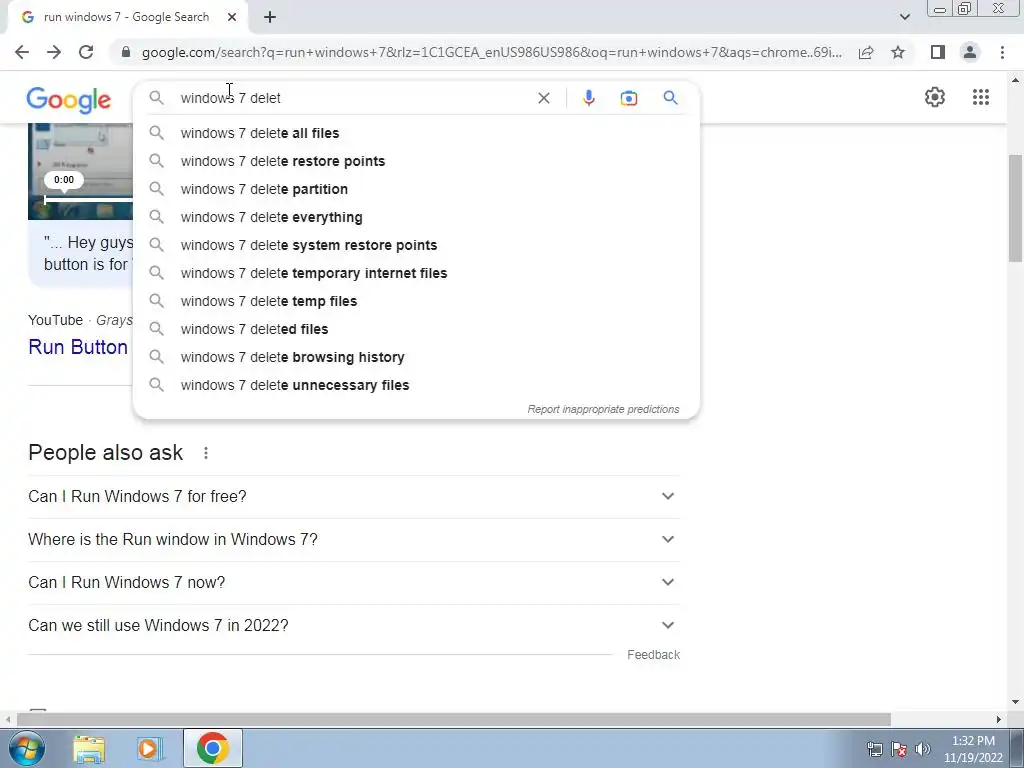The width and height of the screenshot is (1024, 768).
Task: Click inside the Google search field
Action: tap(353, 98)
